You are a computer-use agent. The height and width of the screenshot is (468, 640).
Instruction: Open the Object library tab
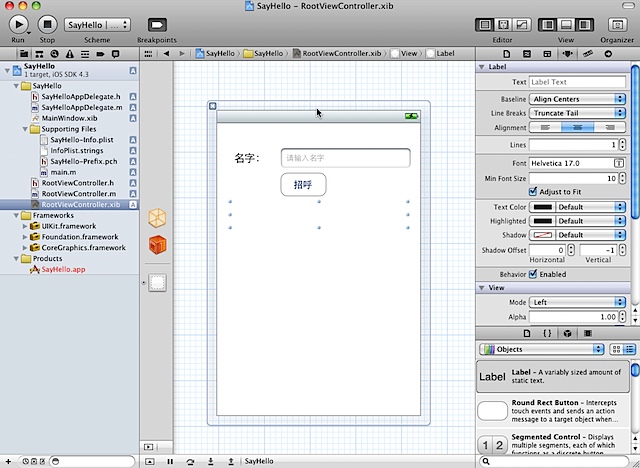(x=567, y=332)
